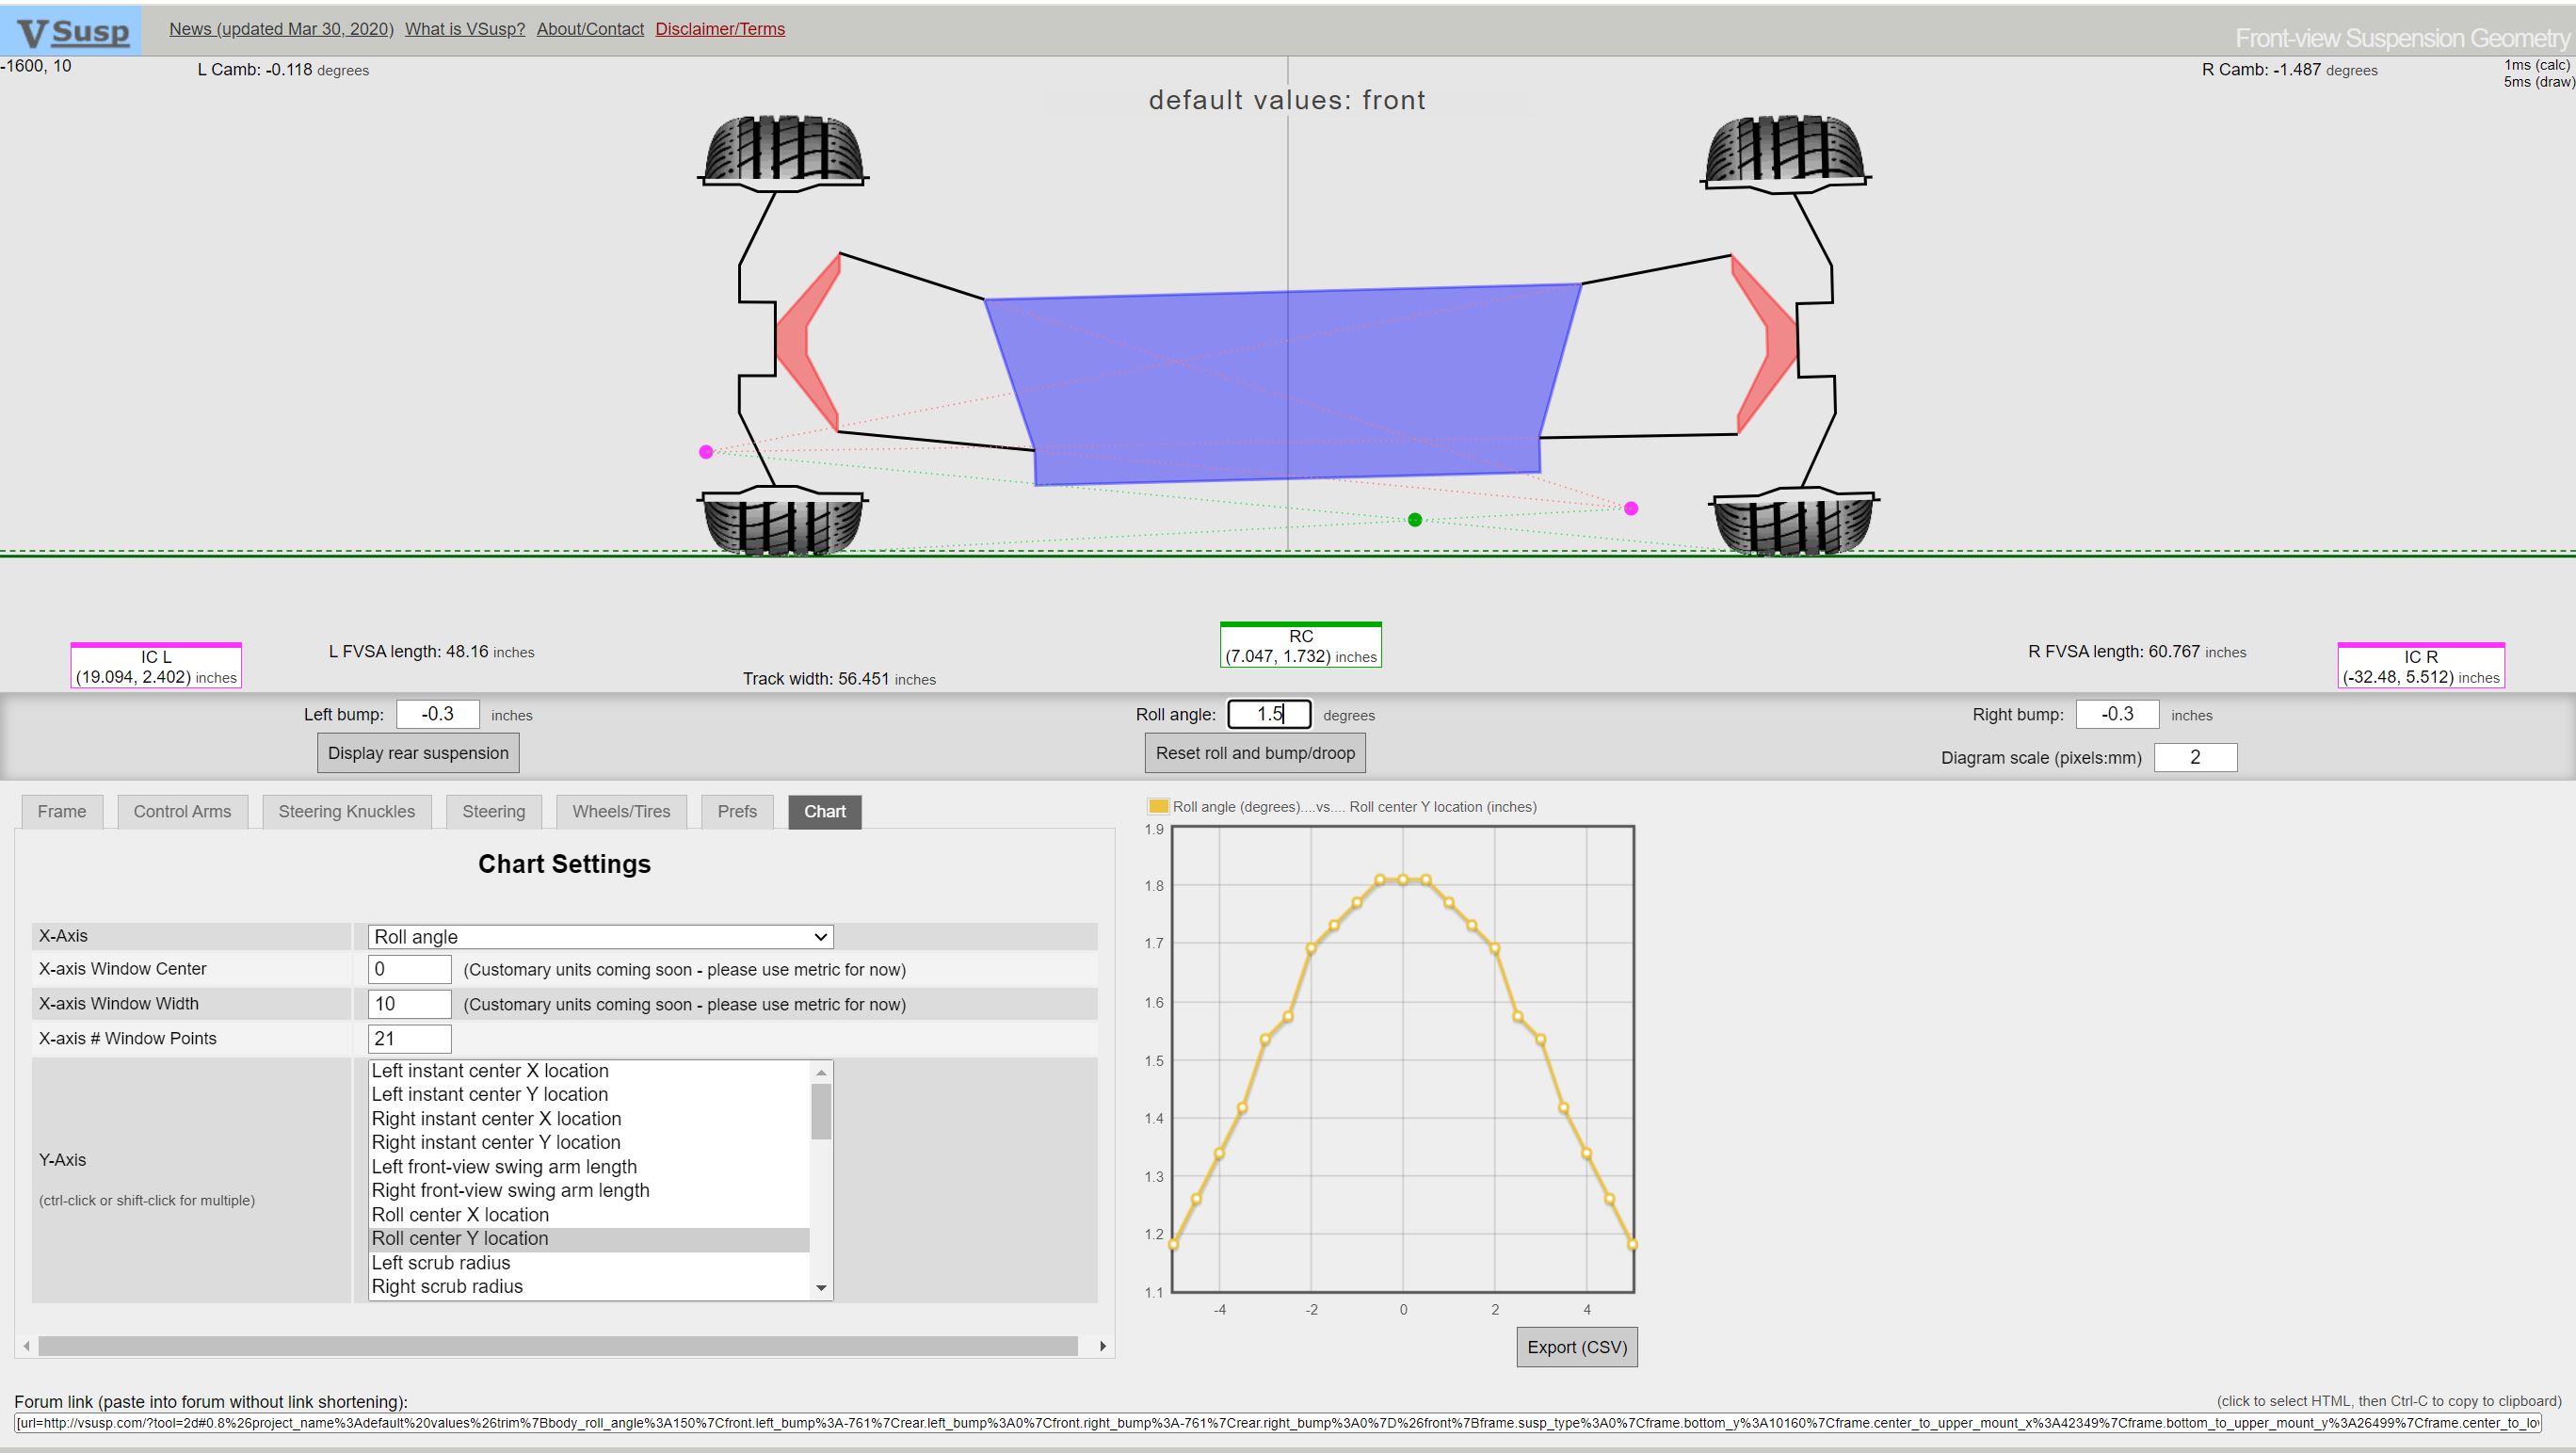The height and width of the screenshot is (1453, 2576).
Task: Click the green roll center dot
Action: click(x=1414, y=519)
